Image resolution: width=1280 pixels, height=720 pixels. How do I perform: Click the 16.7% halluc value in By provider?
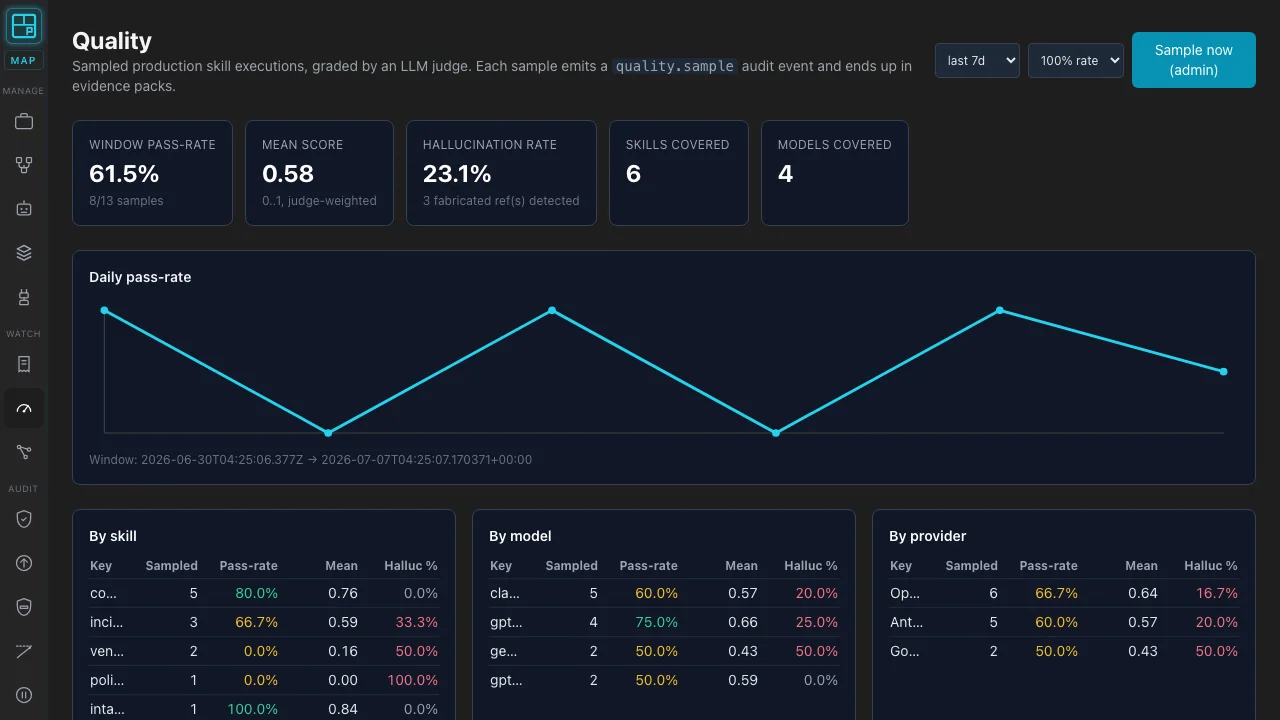pyautogui.click(x=1217, y=593)
